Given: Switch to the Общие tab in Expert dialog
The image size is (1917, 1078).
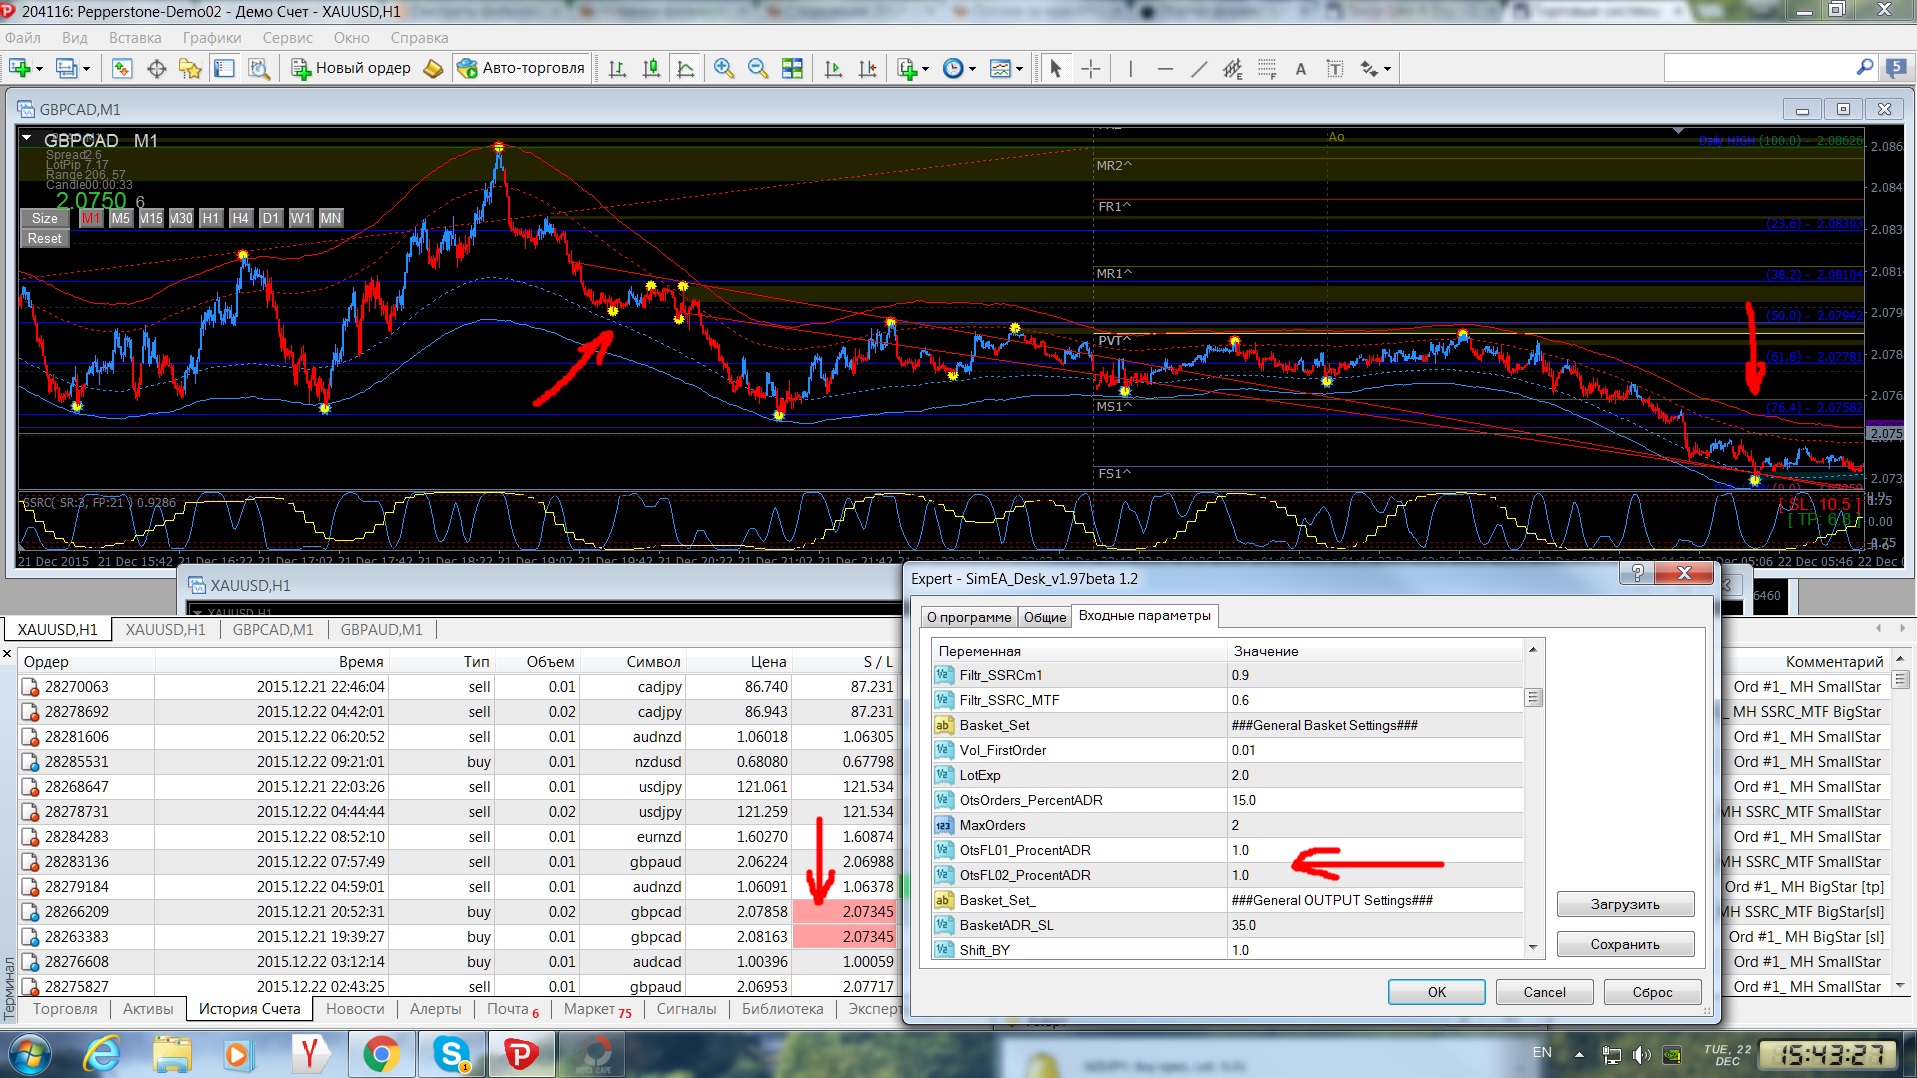Looking at the screenshot, I should [x=1044, y=617].
